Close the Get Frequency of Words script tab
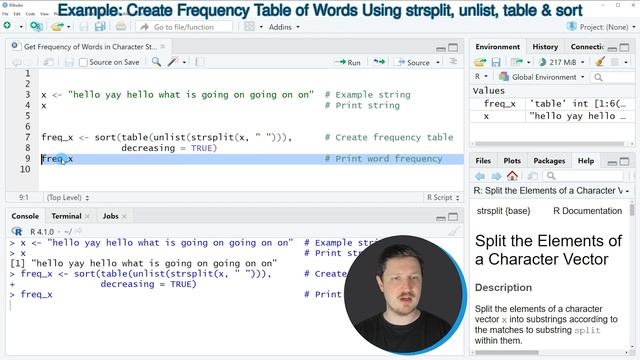 coord(163,47)
